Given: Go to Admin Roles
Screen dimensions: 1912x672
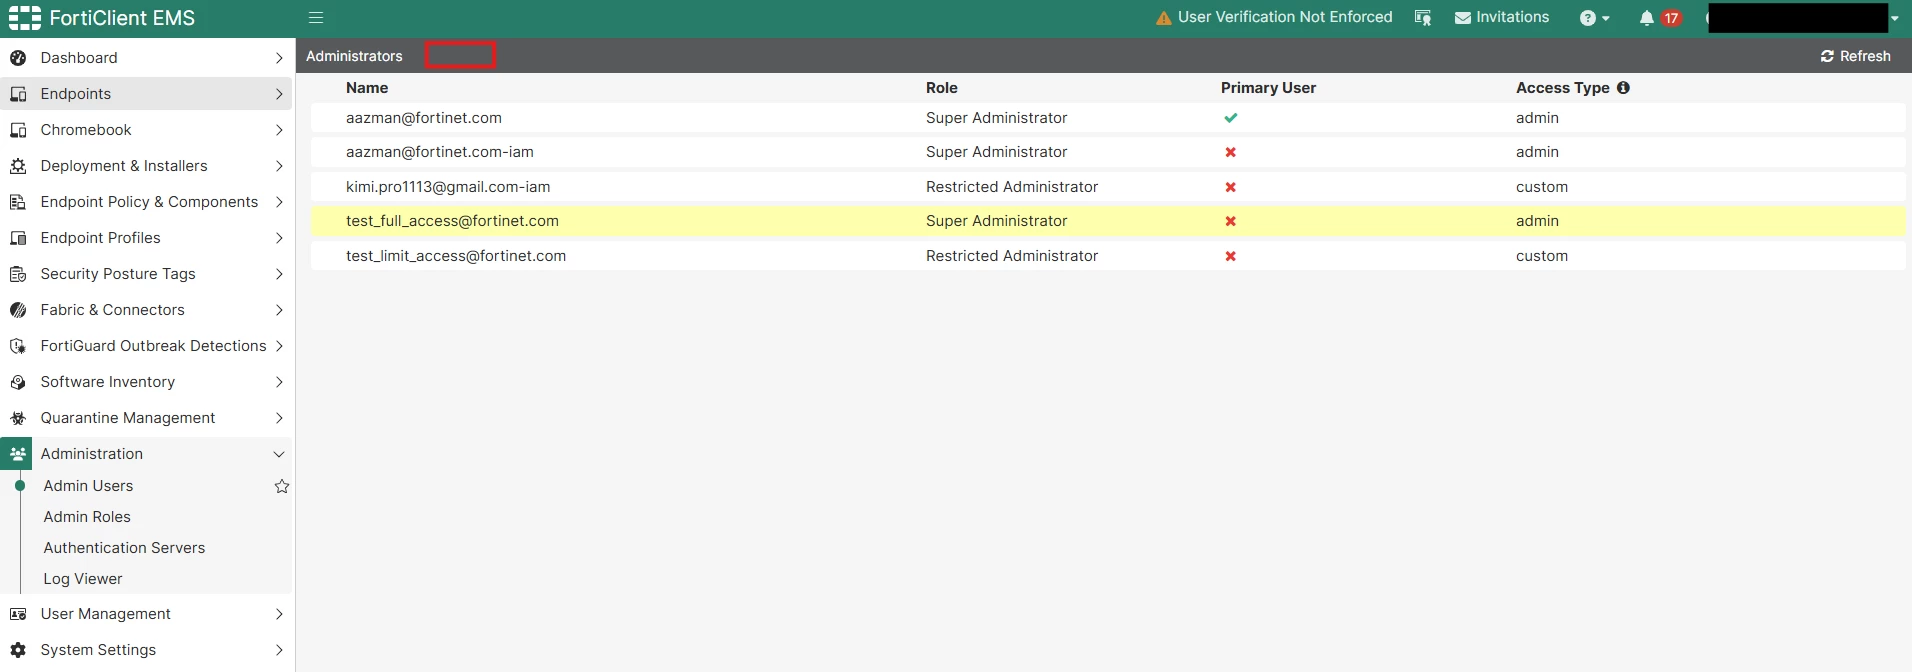Looking at the screenshot, I should pos(87,517).
